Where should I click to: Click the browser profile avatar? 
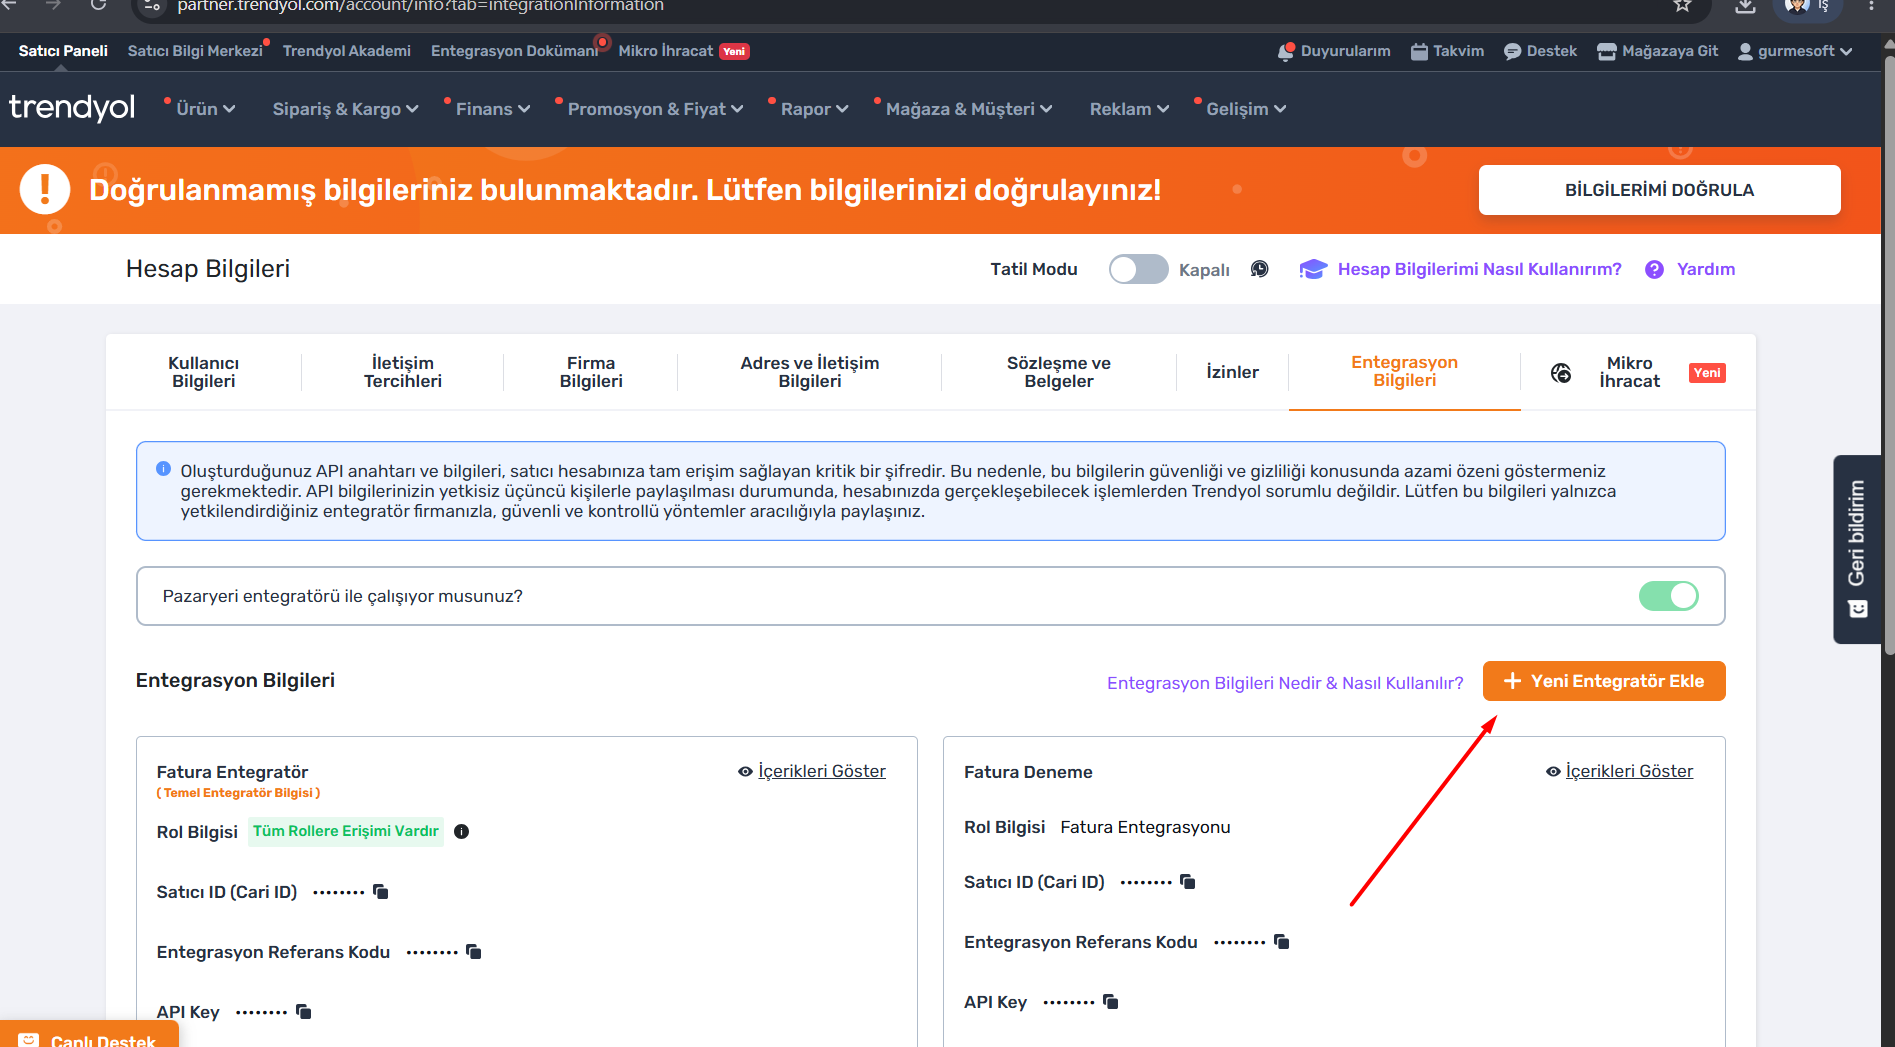[1797, 5]
